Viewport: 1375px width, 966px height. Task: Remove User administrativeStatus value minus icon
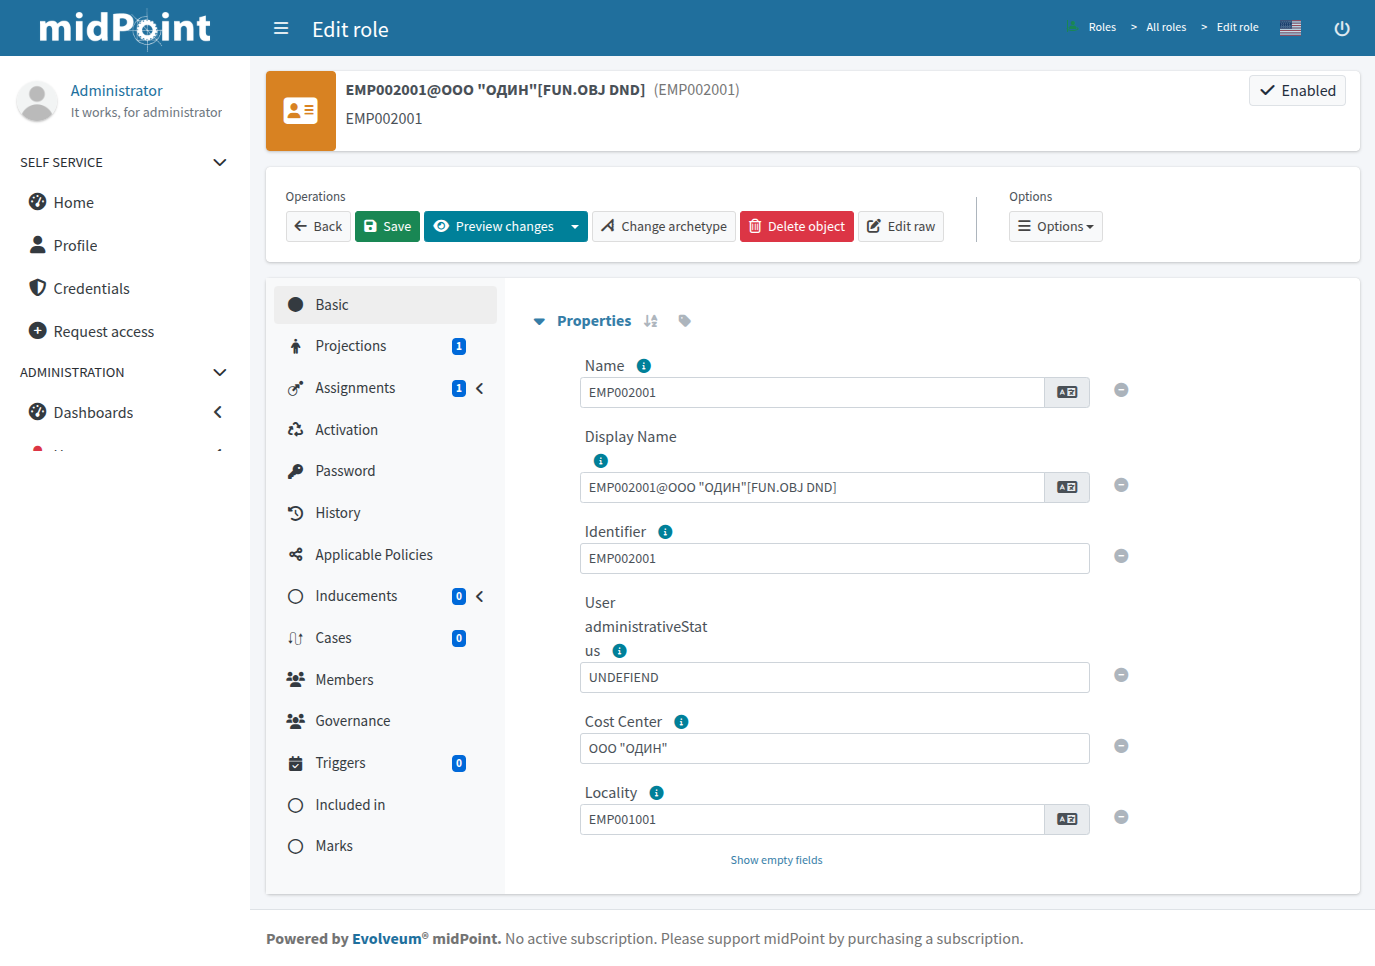click(x=1121, y=675)
